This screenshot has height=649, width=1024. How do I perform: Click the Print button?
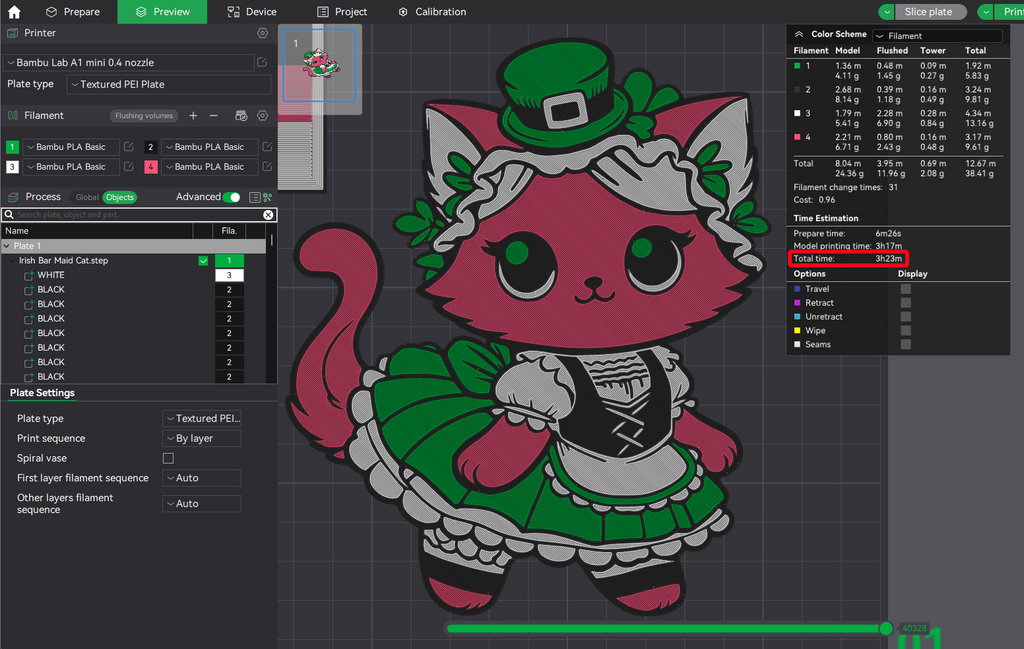[x=1009, y=12]
